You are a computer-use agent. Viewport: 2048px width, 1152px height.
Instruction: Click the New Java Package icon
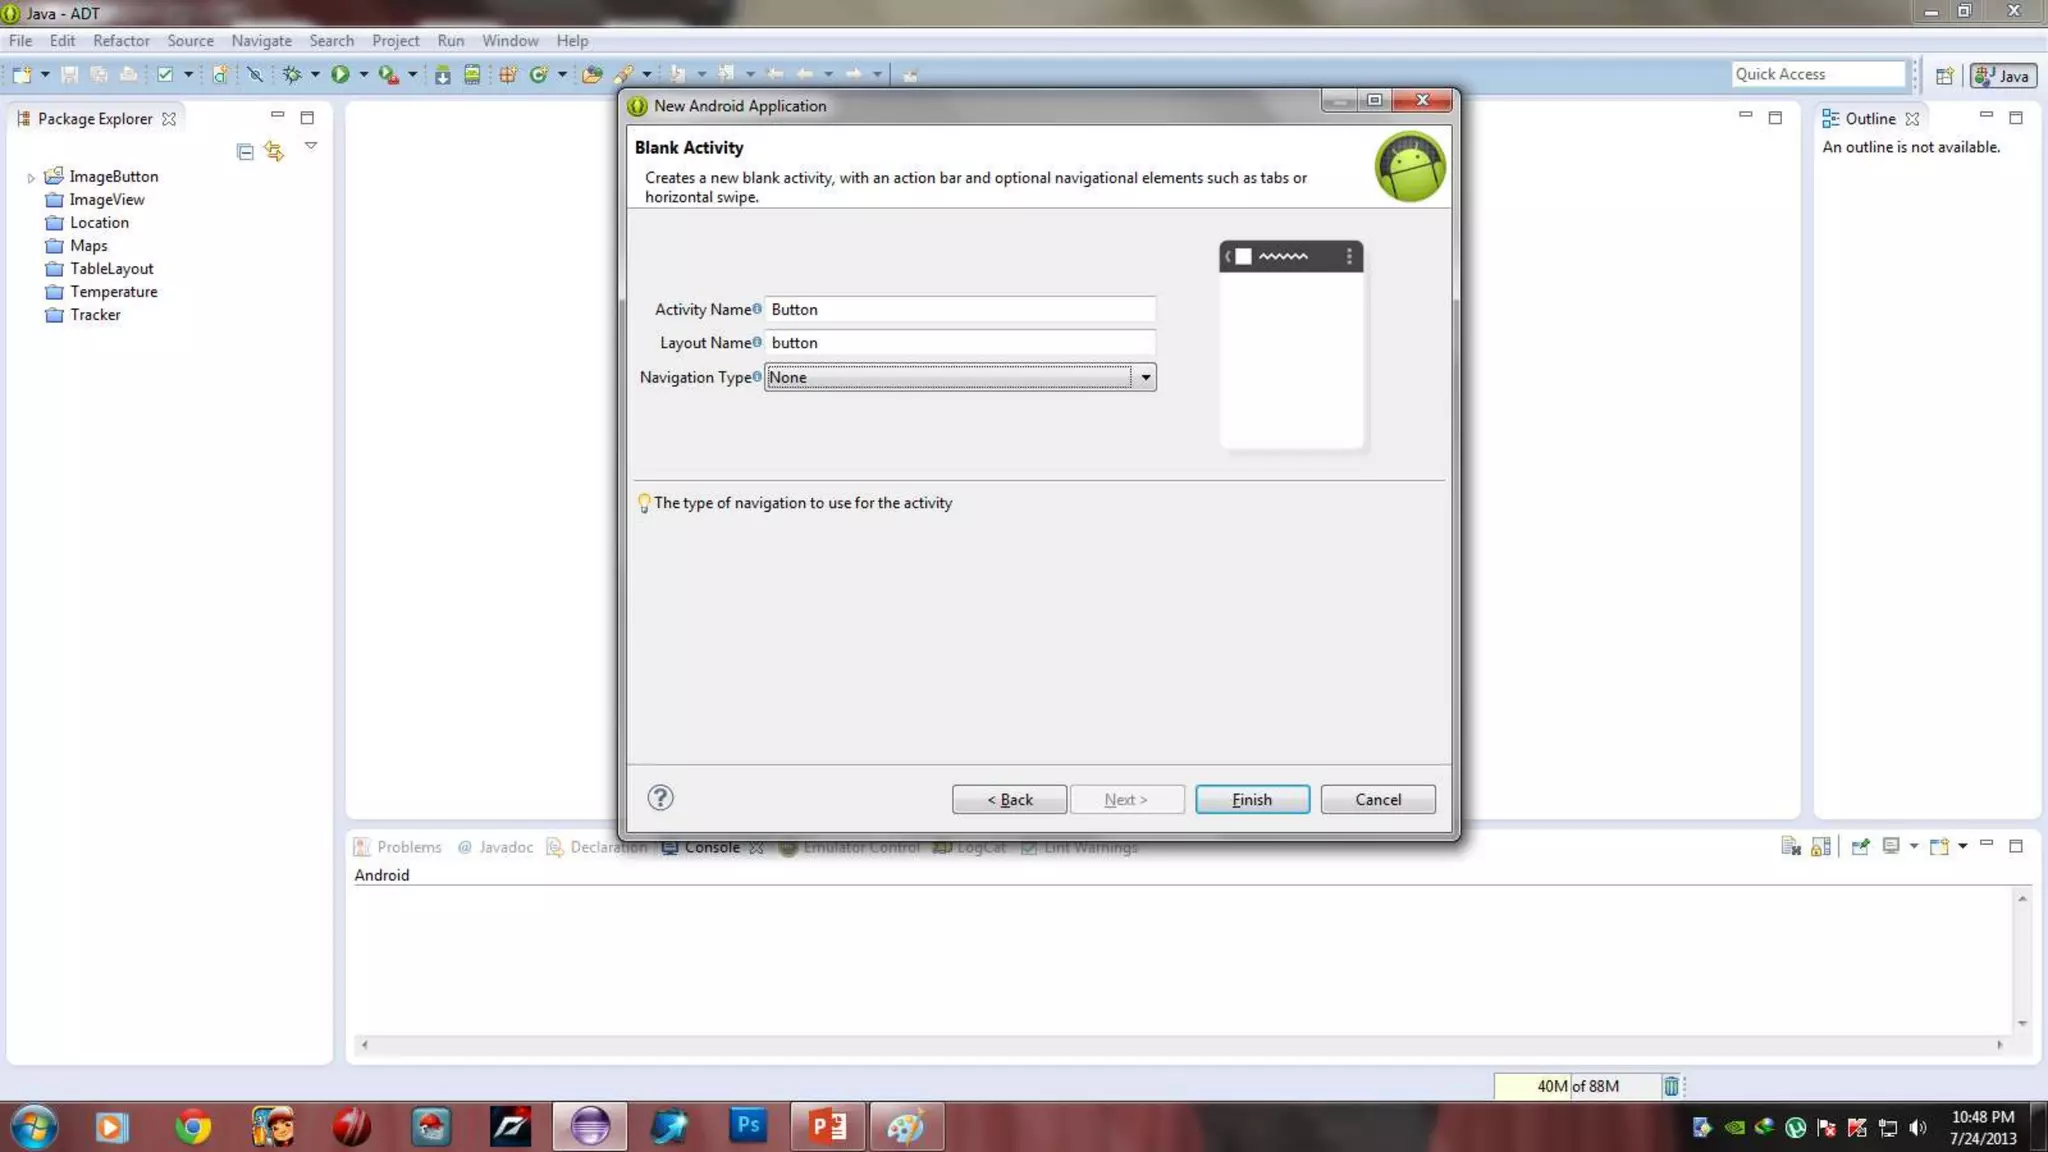508,74
